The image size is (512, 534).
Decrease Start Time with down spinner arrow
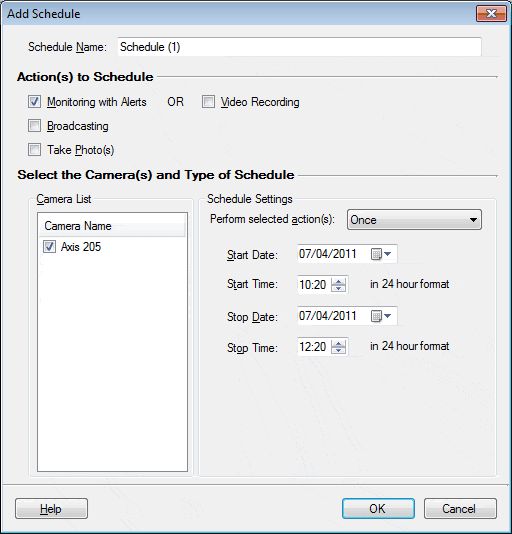(338, 288)
